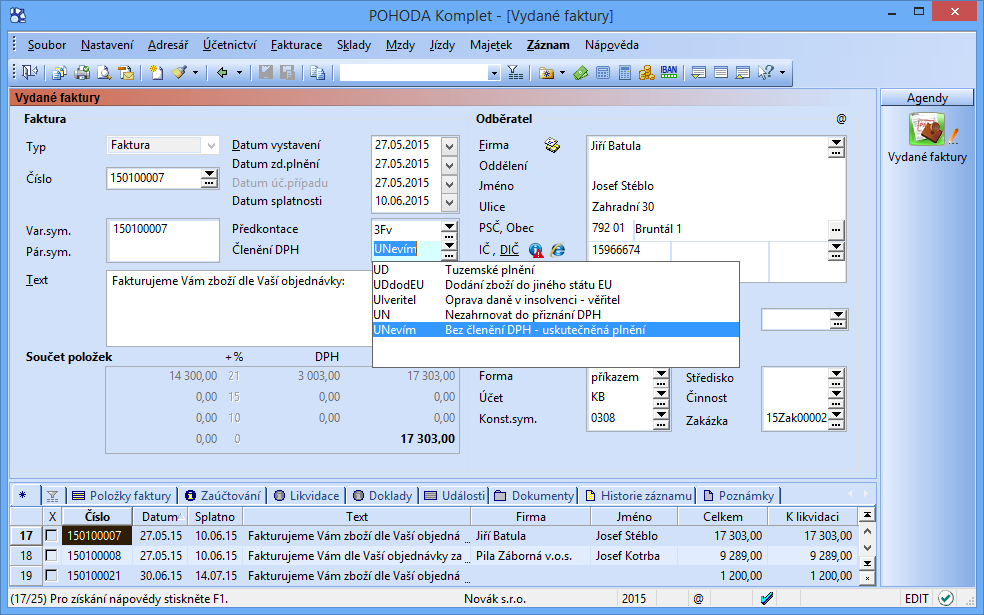
Task: Click the filter funnel toolbar icon
Action: [515, 73]
